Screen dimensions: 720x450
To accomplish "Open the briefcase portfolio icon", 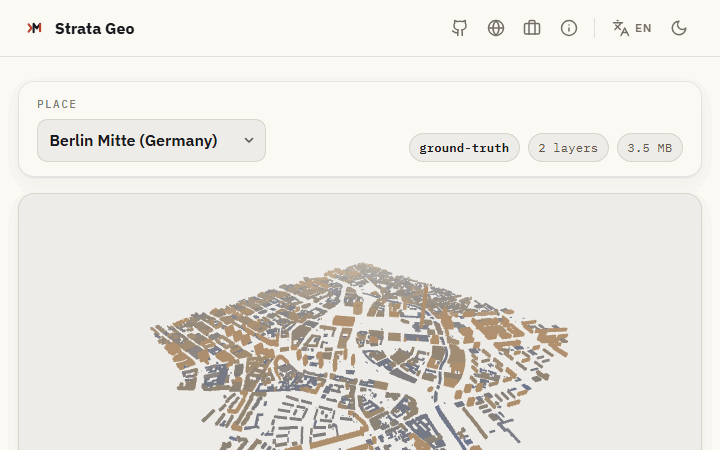I will pyautogui.click(x=532, y=28).
